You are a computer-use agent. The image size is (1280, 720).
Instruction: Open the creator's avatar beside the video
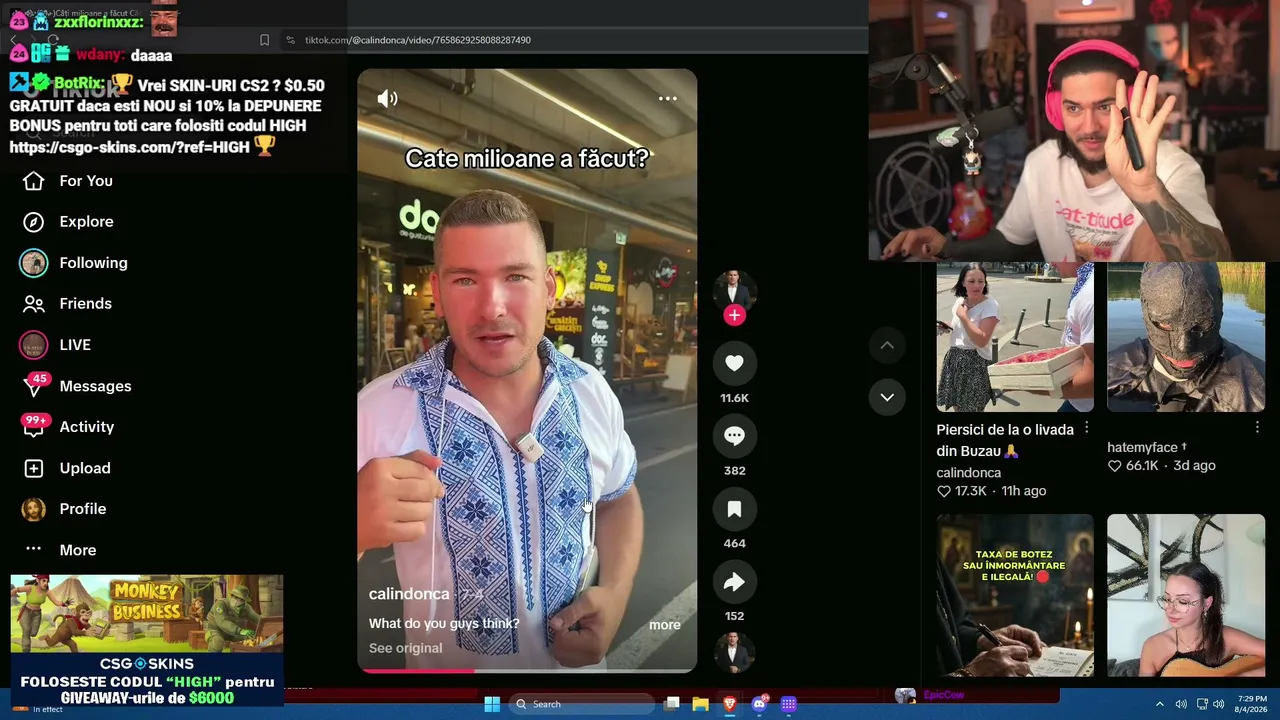(x=734, y=289)
